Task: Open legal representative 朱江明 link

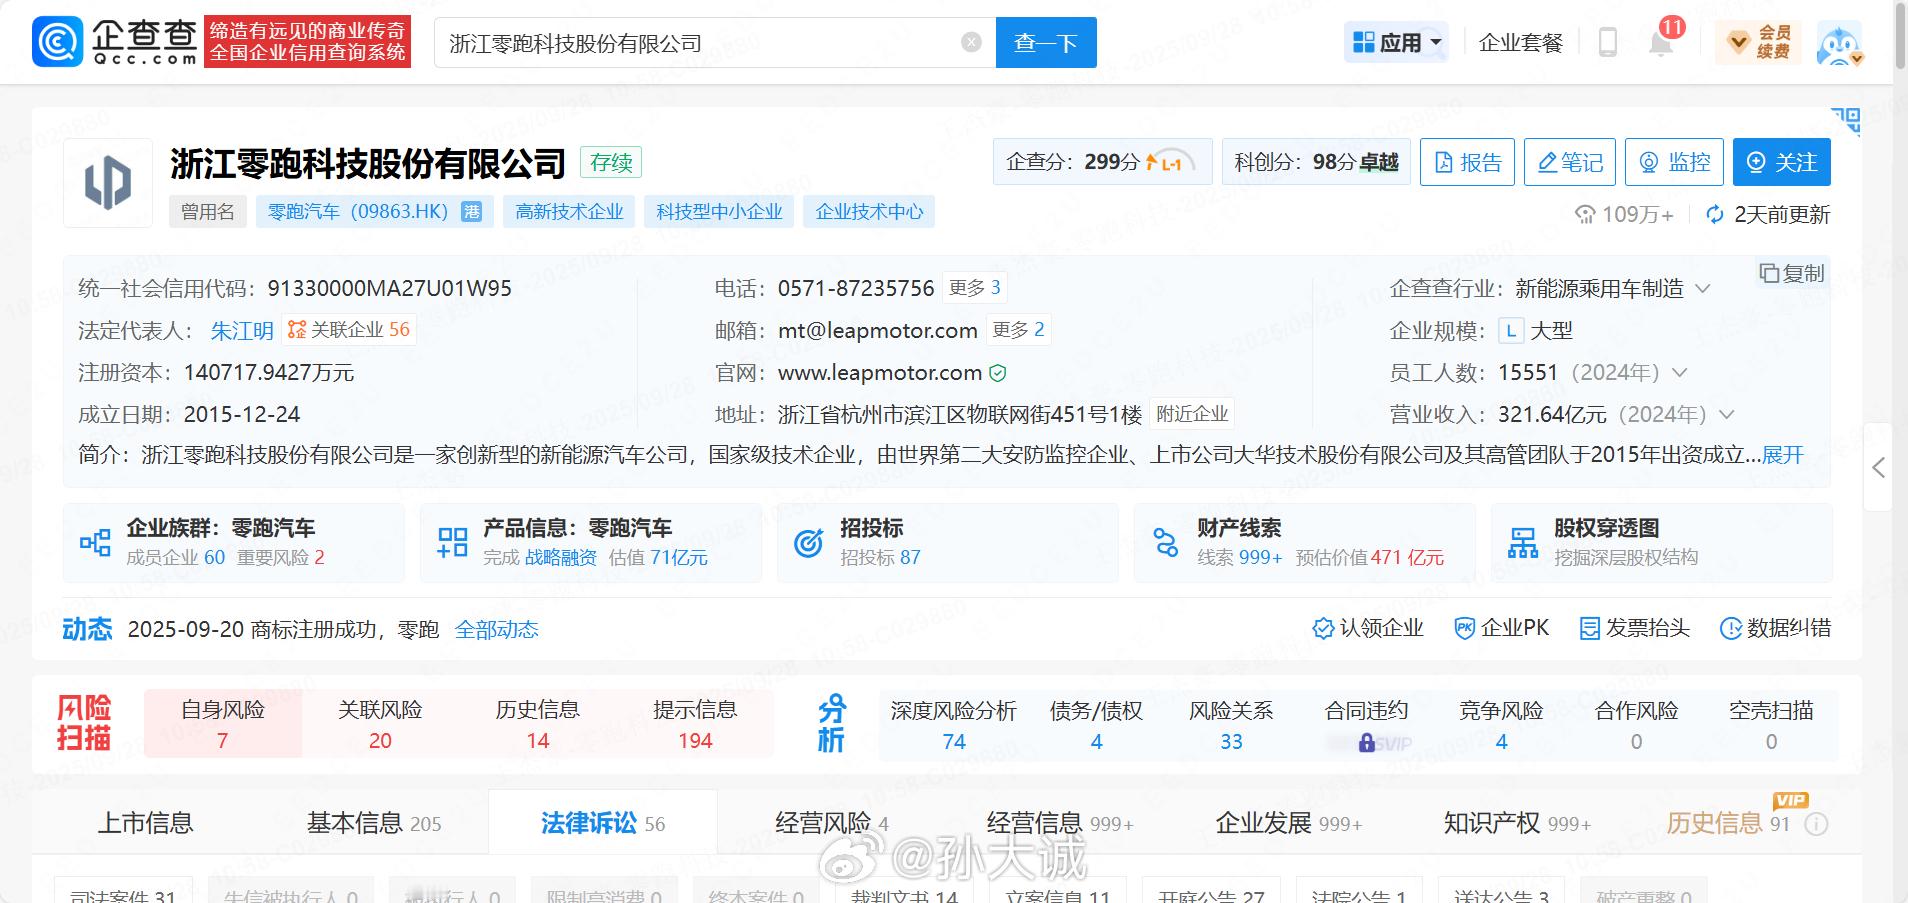Action: pos(242,331)
